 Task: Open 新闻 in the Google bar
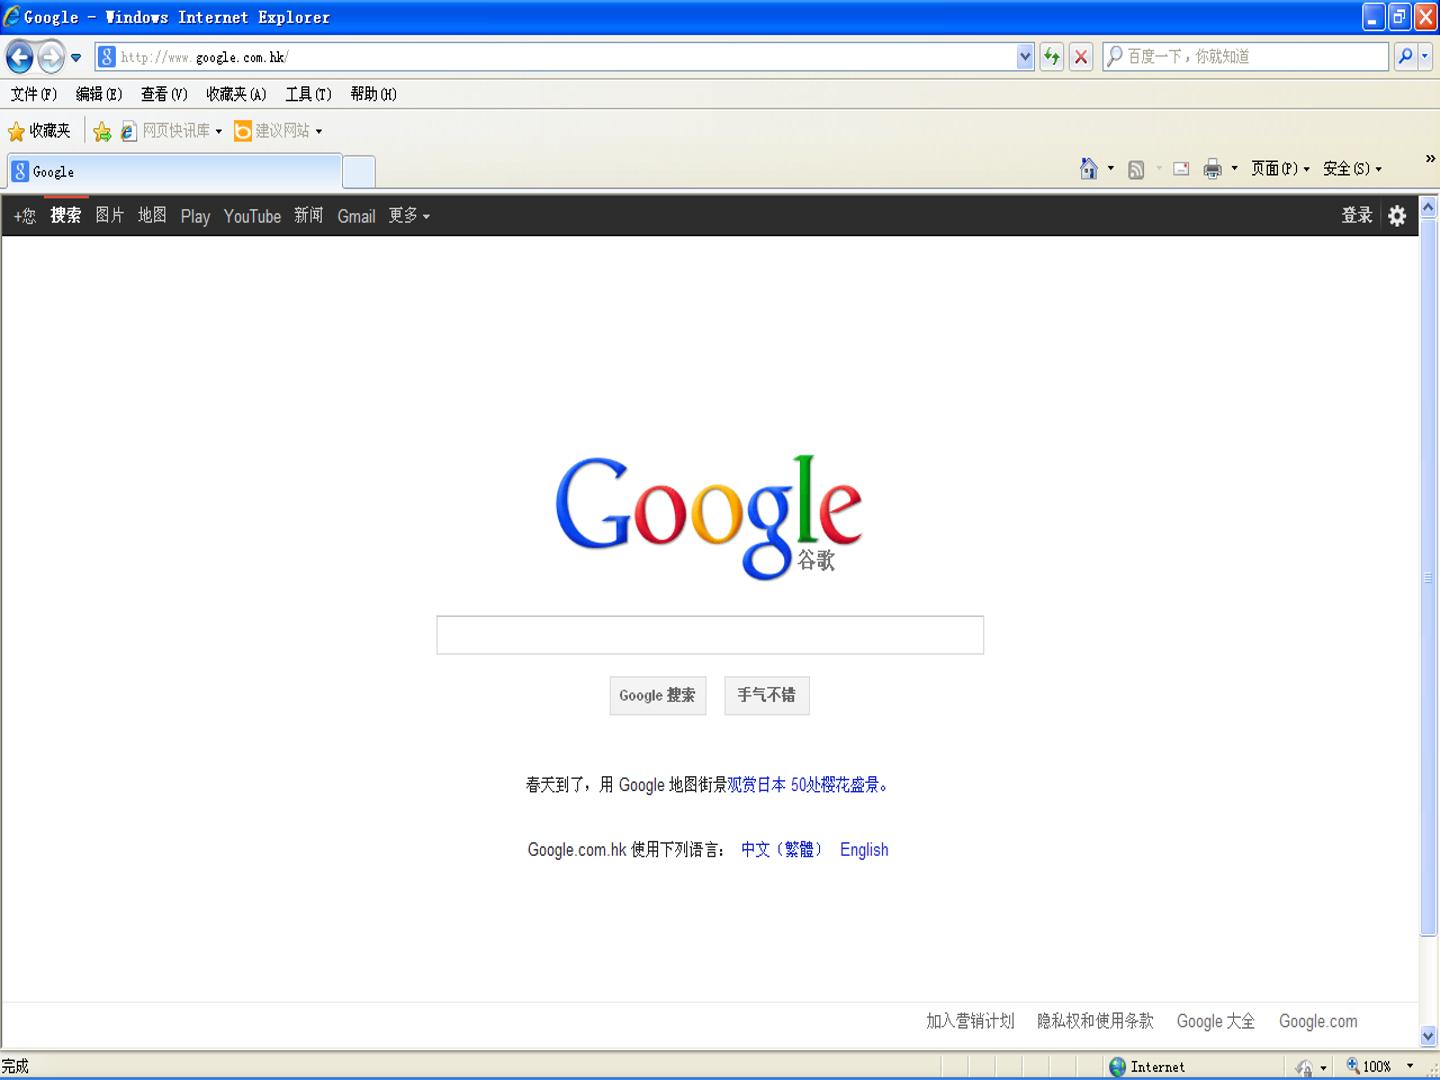309,216
